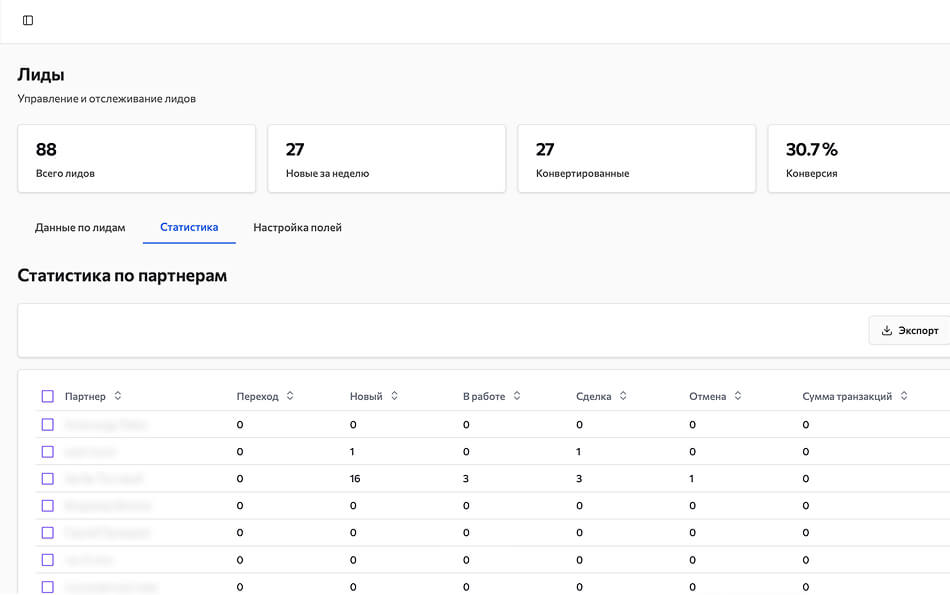Image resolution: width=950 pixels, height=595 pixels.
Task: Switch to Настройка полей tab
Action: (x=297, y=228)
